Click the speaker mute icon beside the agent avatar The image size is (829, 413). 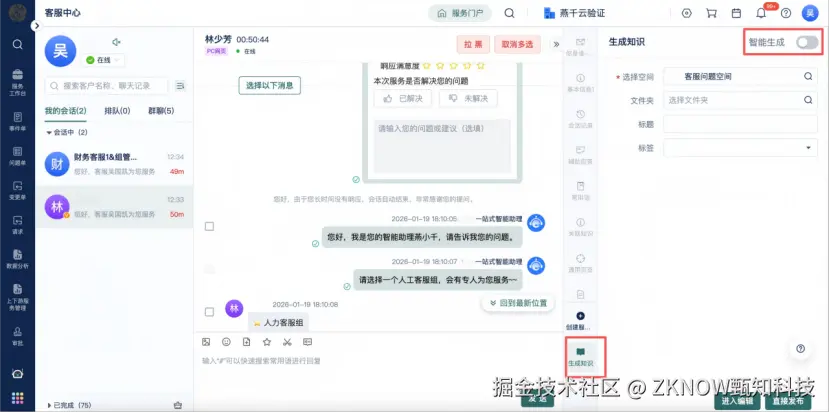tap(116, 42)
